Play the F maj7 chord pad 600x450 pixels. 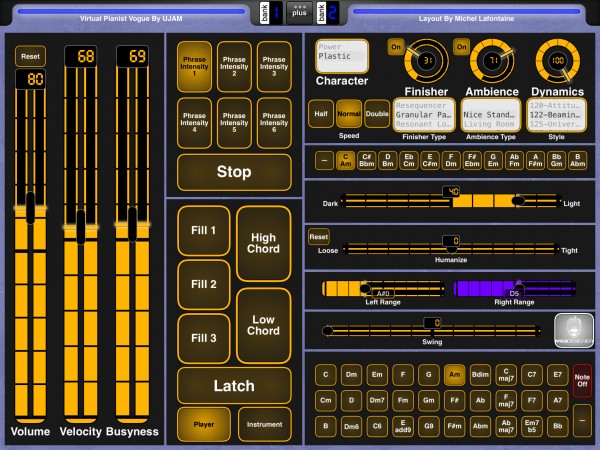click(506, 400)
